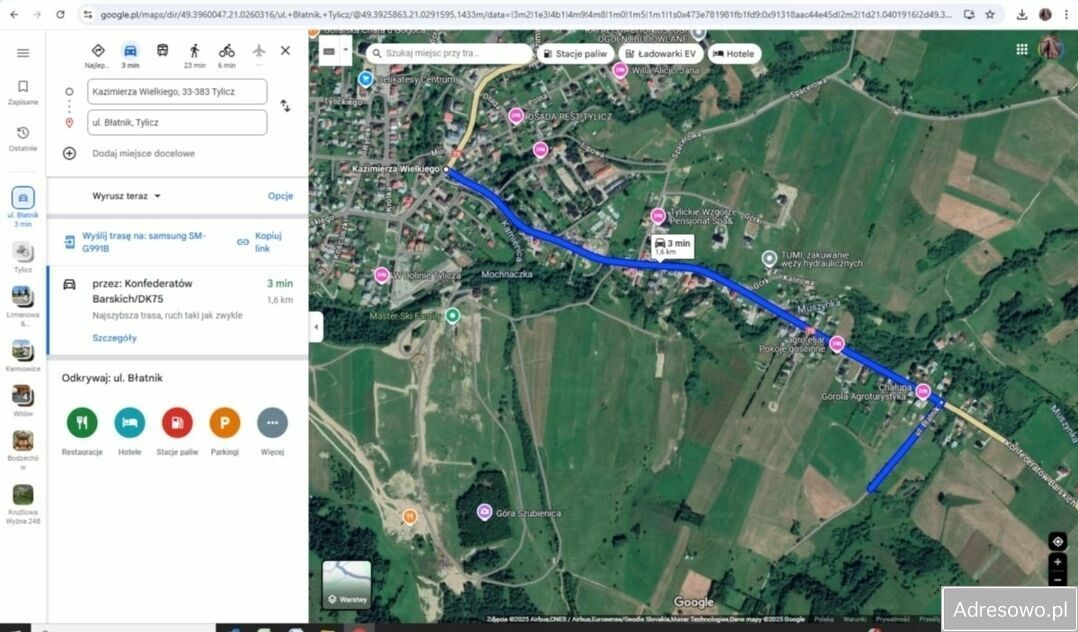Show Więcej more categories

coord(272,431)
